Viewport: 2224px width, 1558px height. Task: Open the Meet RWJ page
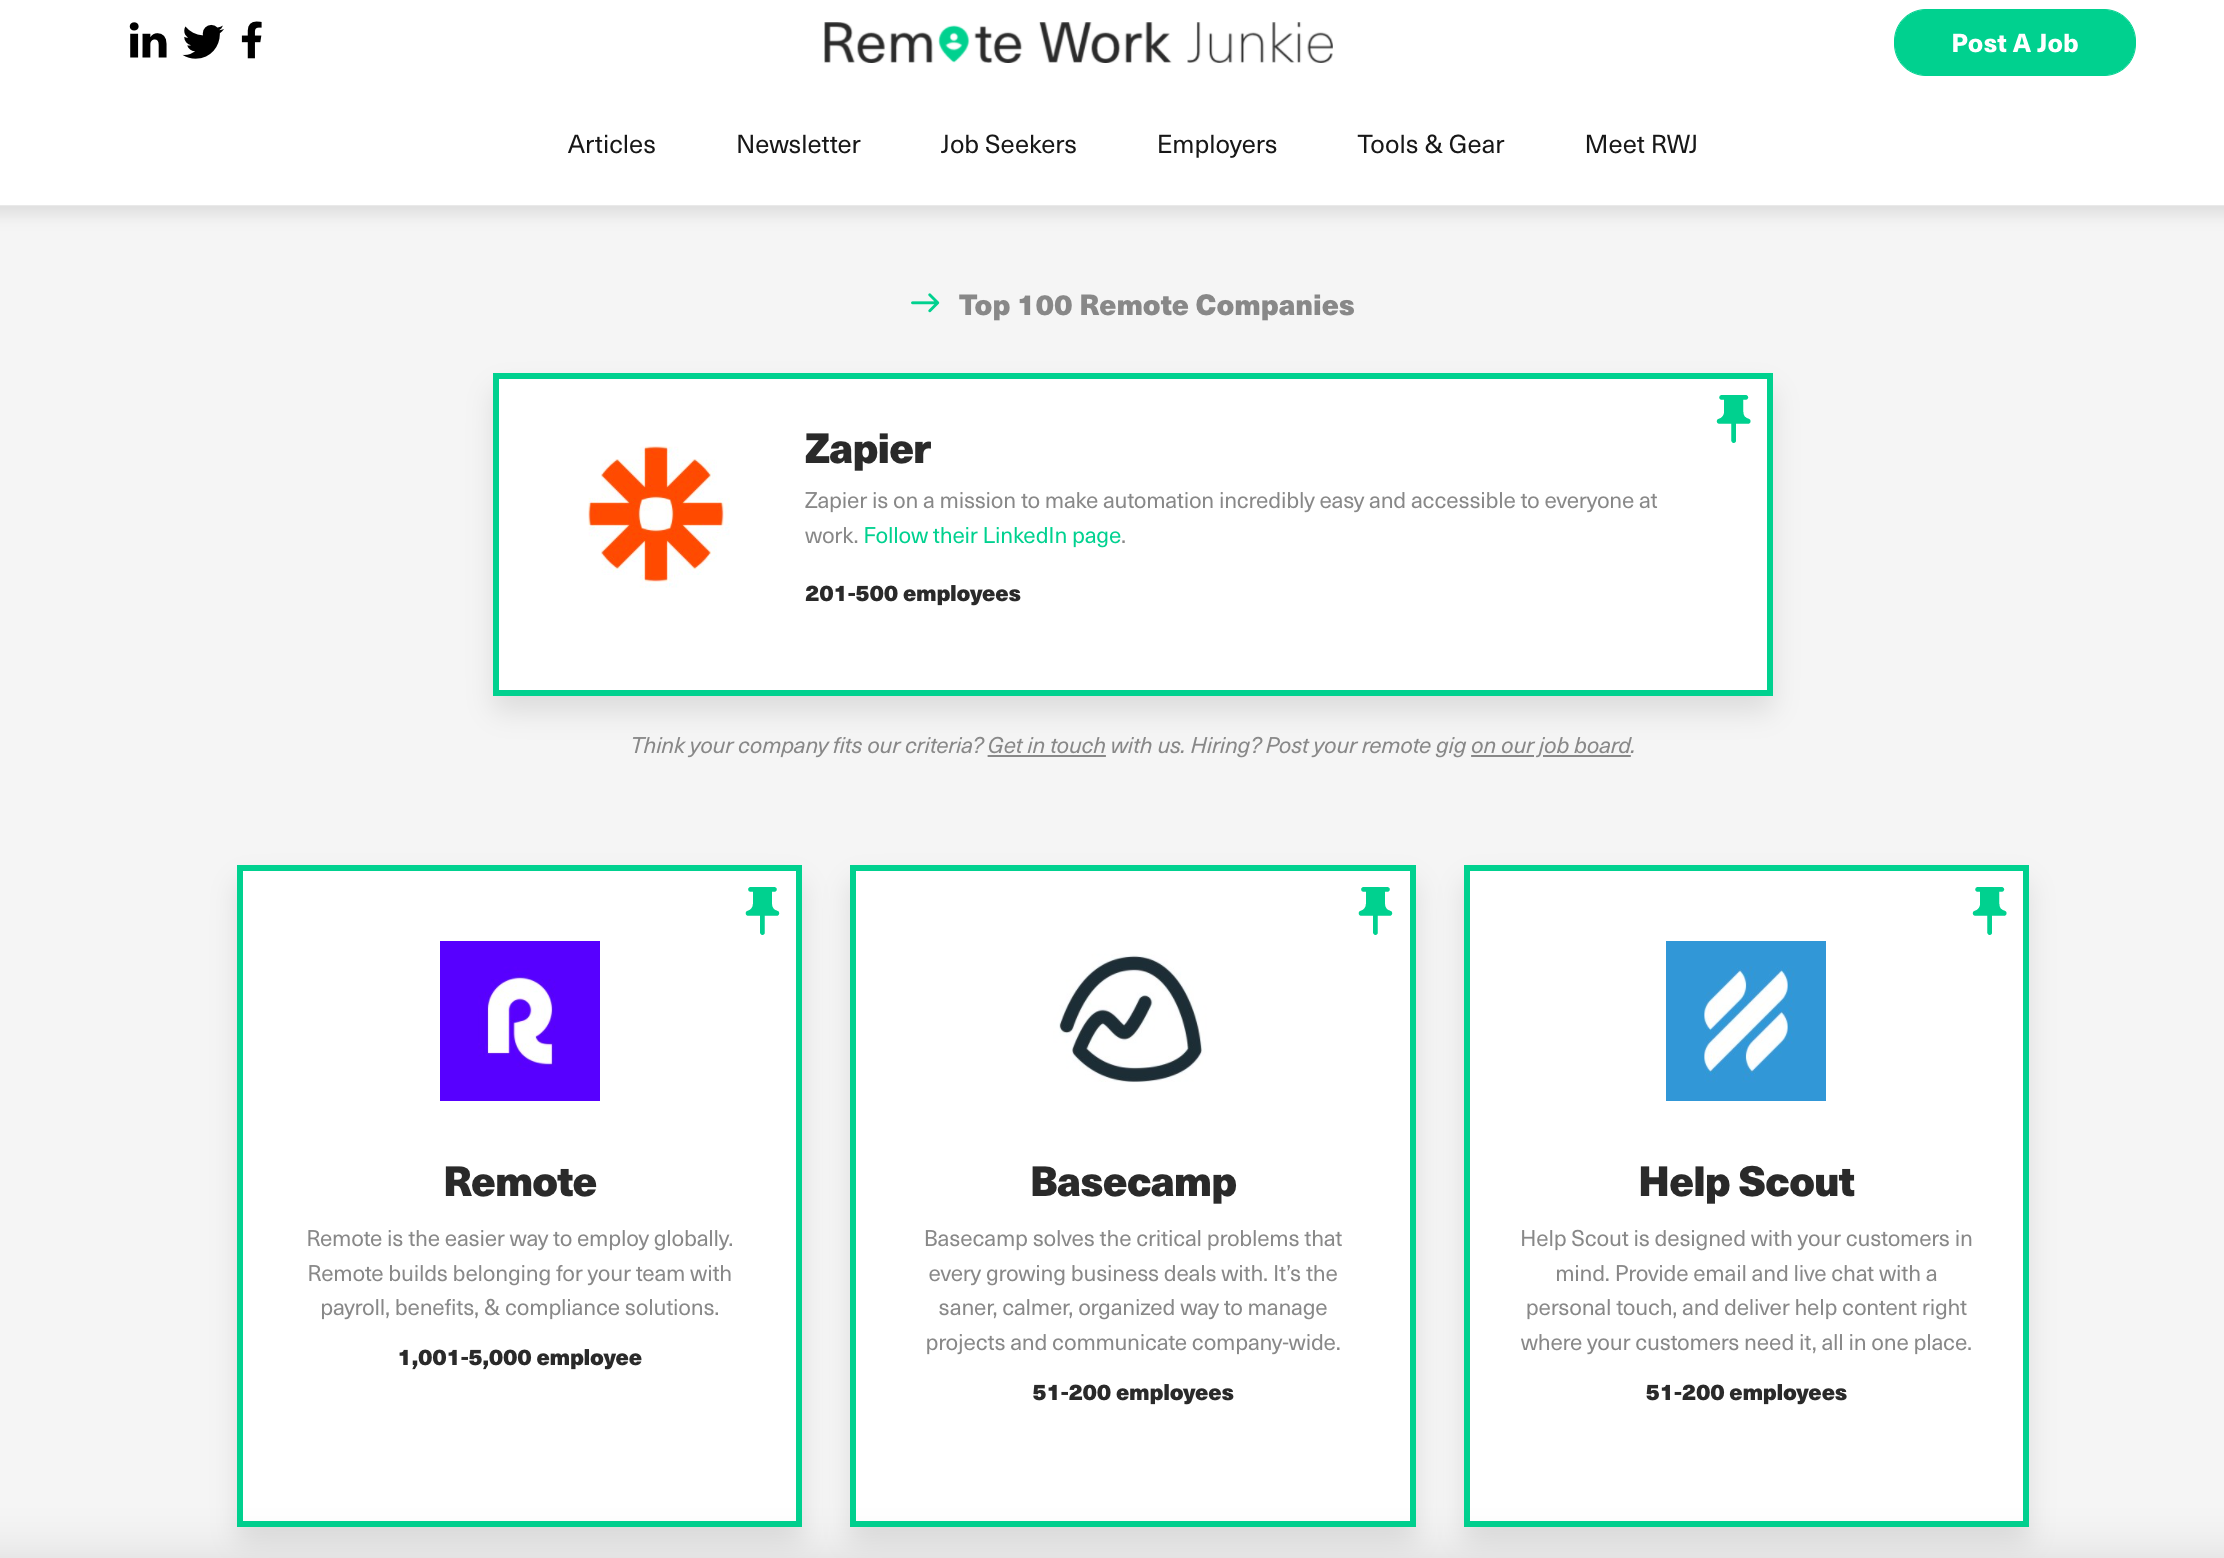(x=1640, y=144)
